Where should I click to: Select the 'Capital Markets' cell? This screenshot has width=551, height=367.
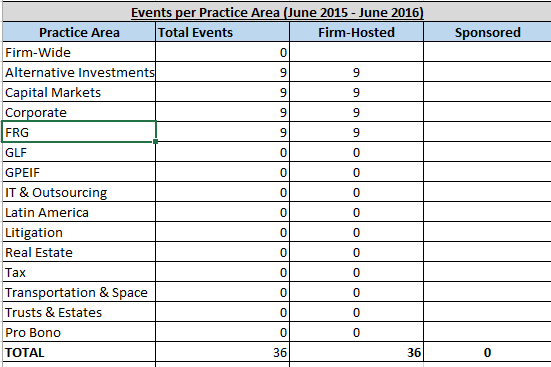point(79,92)
